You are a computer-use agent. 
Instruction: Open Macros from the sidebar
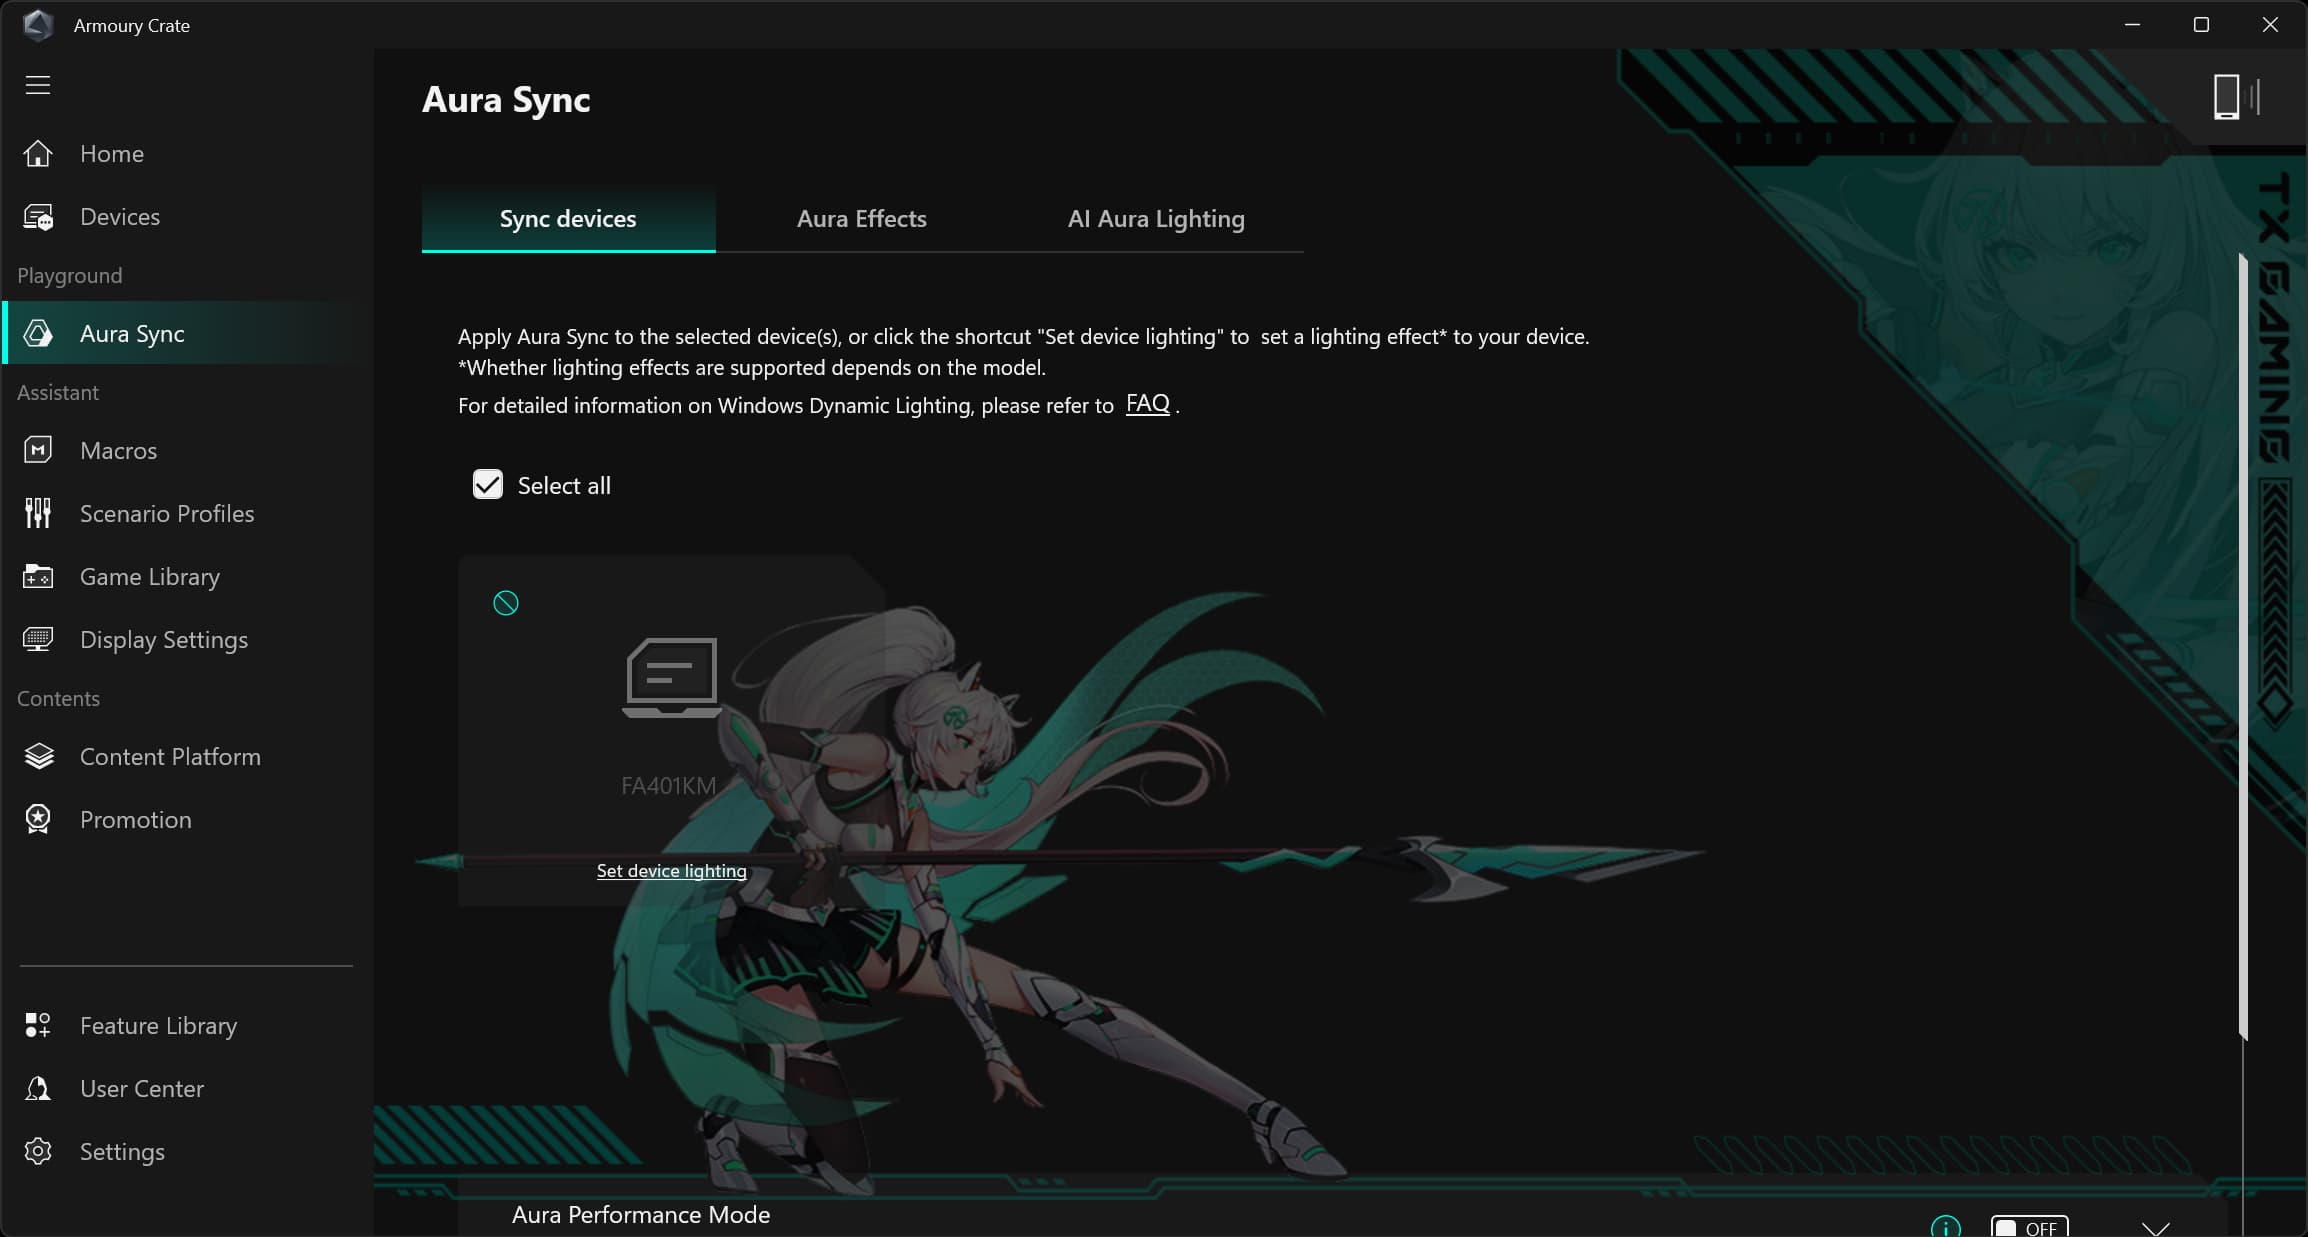118,451
